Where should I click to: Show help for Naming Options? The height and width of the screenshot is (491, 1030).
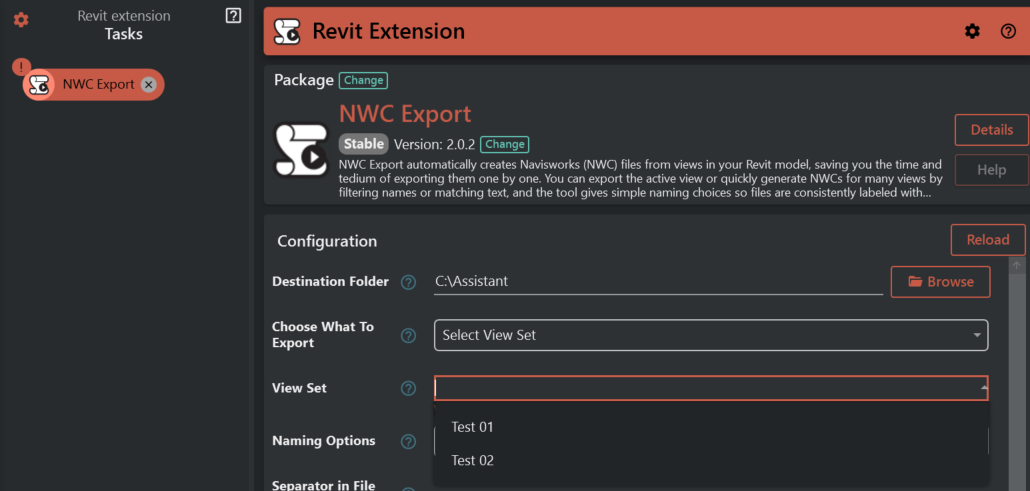pyautogui.click(x=409, y=441)
